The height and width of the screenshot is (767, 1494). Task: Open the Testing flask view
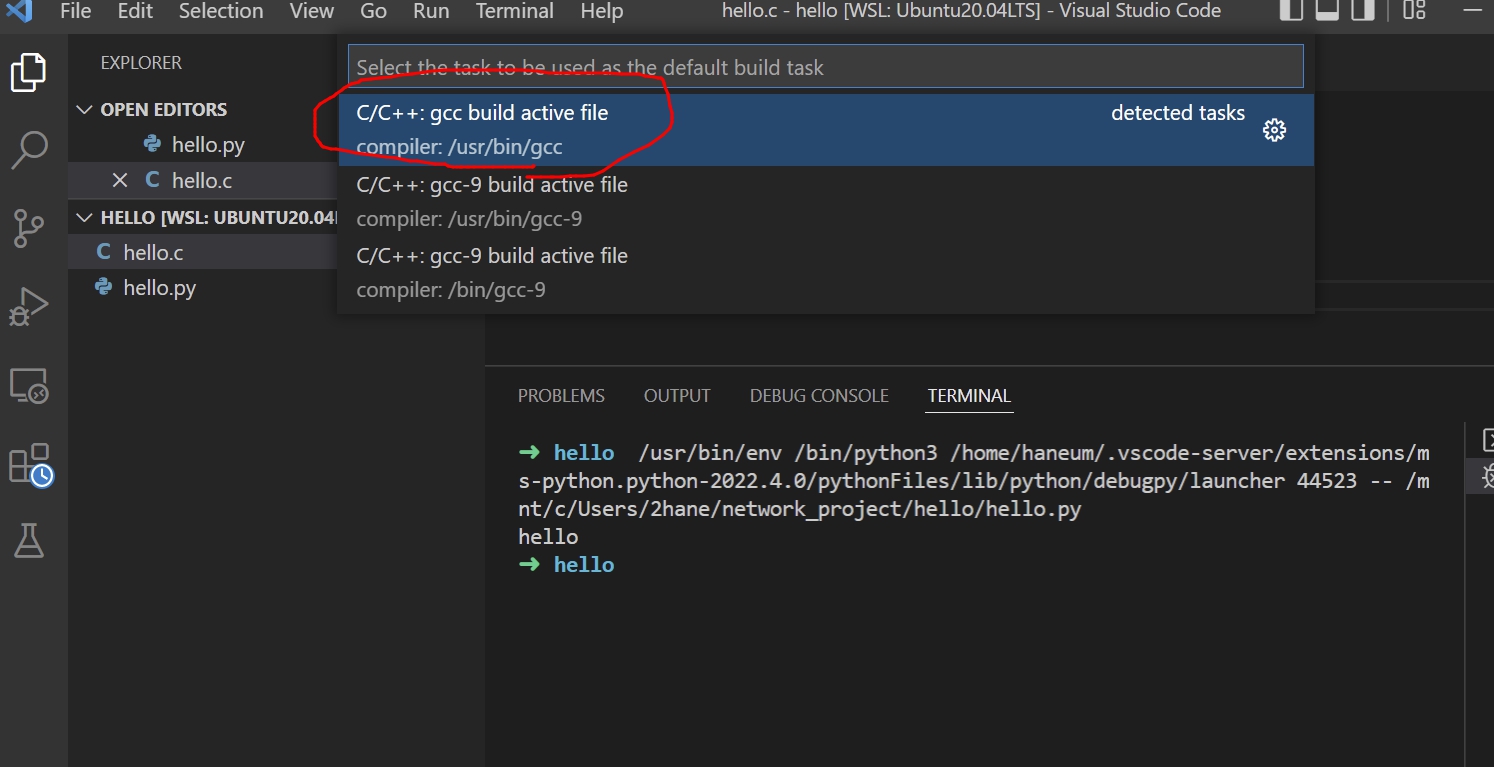tap(28, 541)
